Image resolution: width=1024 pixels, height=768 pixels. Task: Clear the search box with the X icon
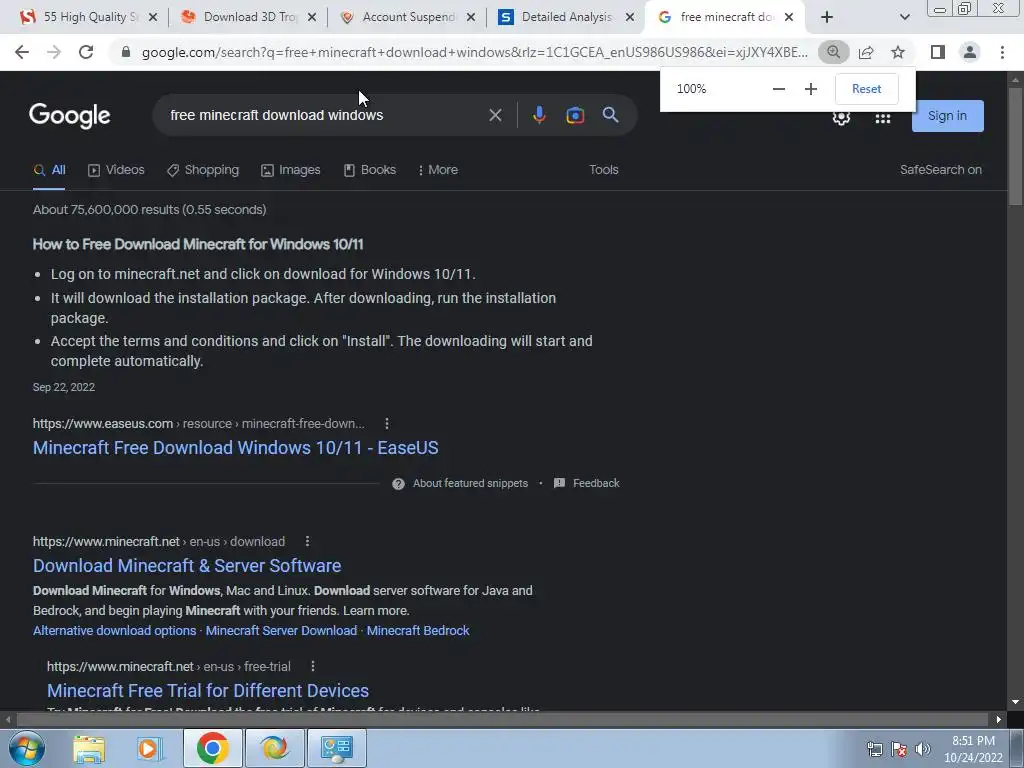click(495, 116)
